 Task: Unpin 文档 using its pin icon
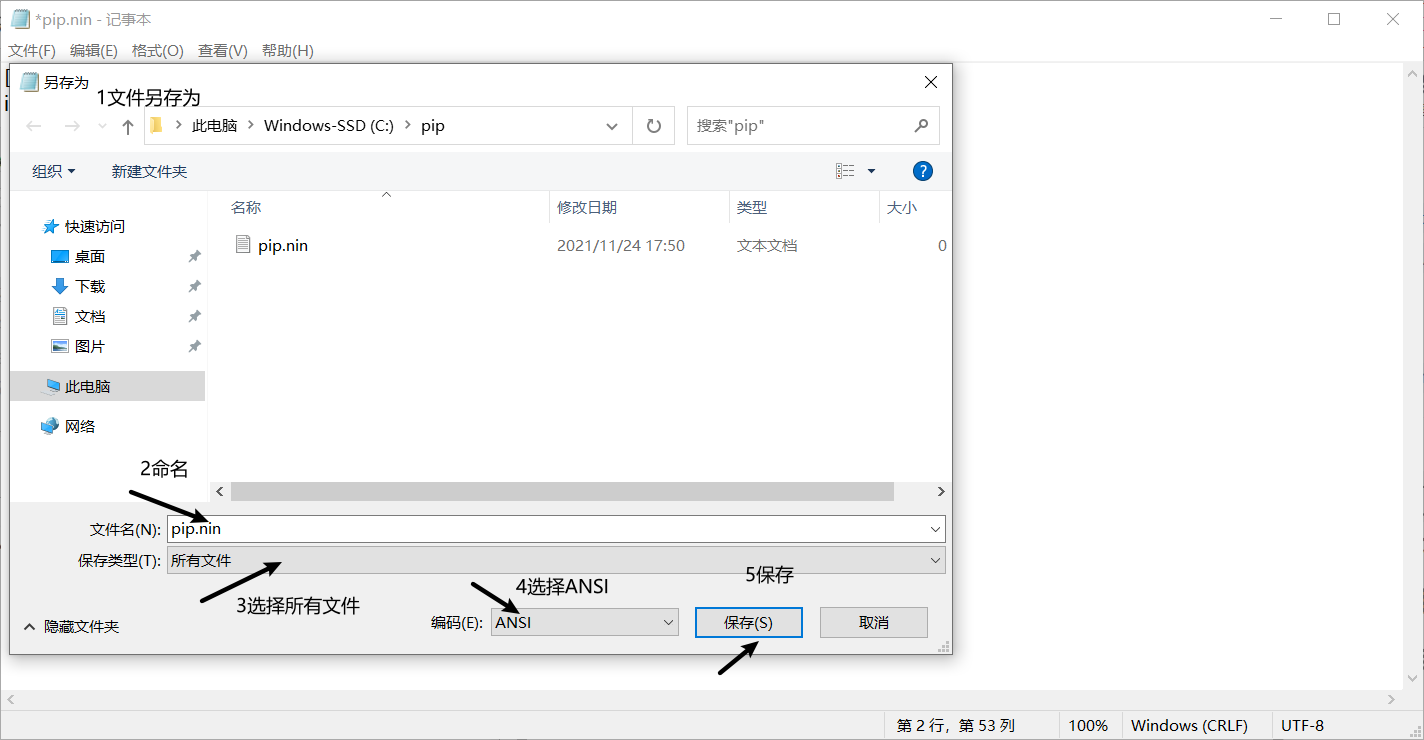(x=195, y=317)
